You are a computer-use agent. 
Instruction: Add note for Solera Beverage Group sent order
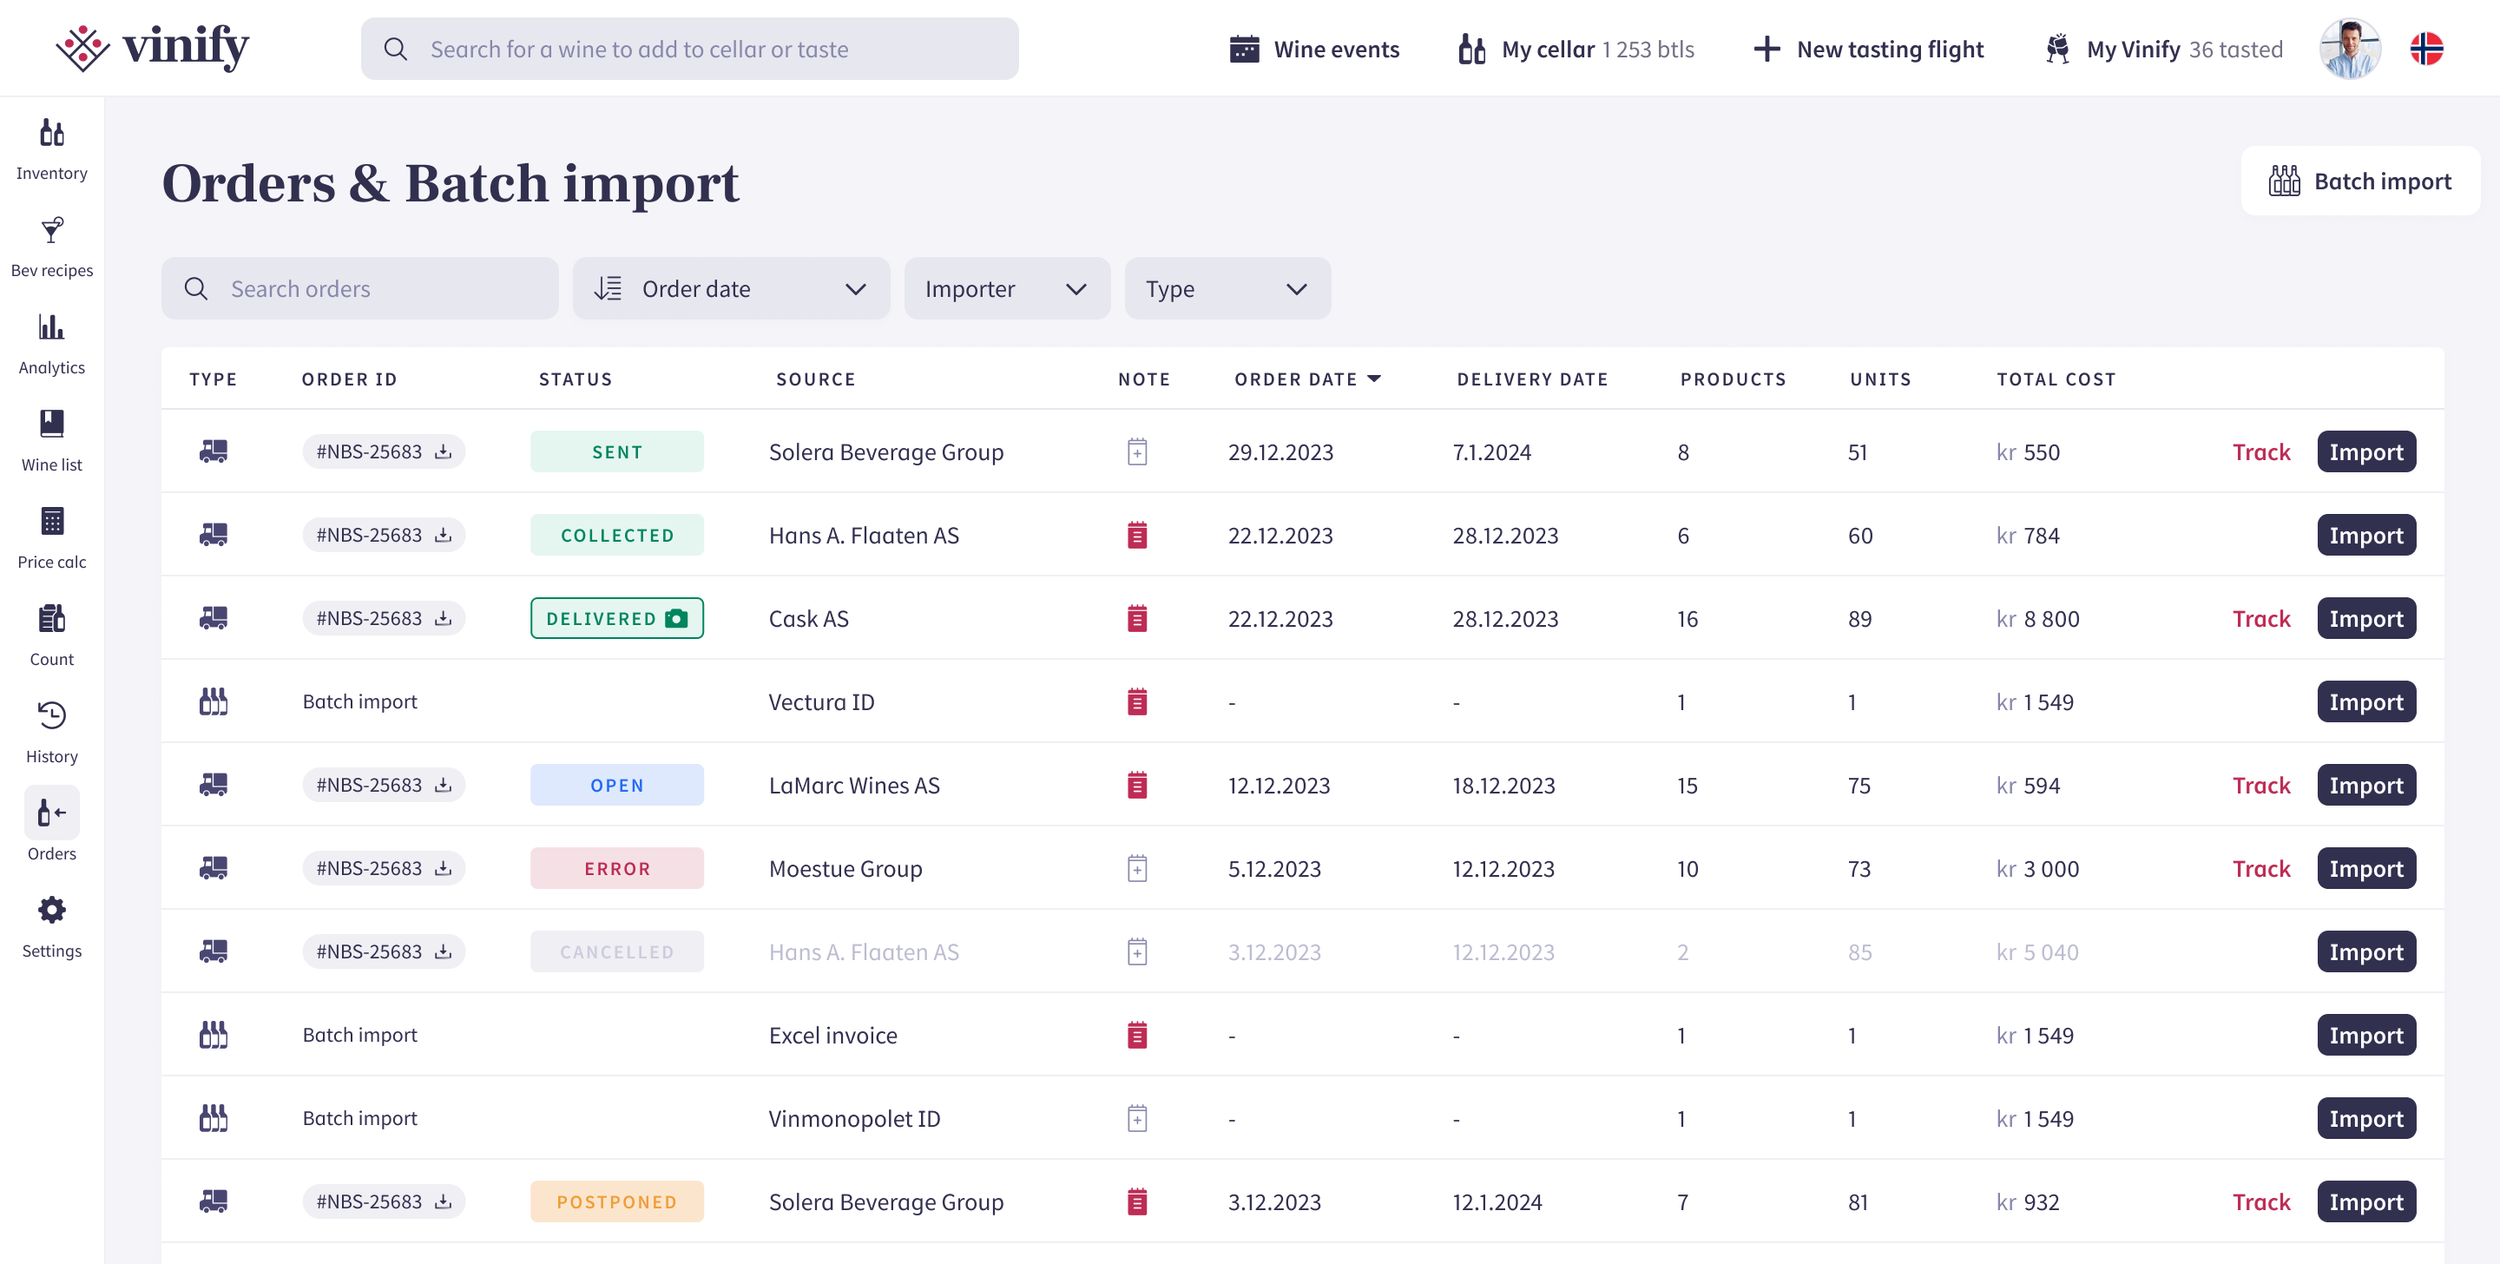(1137, 452)
